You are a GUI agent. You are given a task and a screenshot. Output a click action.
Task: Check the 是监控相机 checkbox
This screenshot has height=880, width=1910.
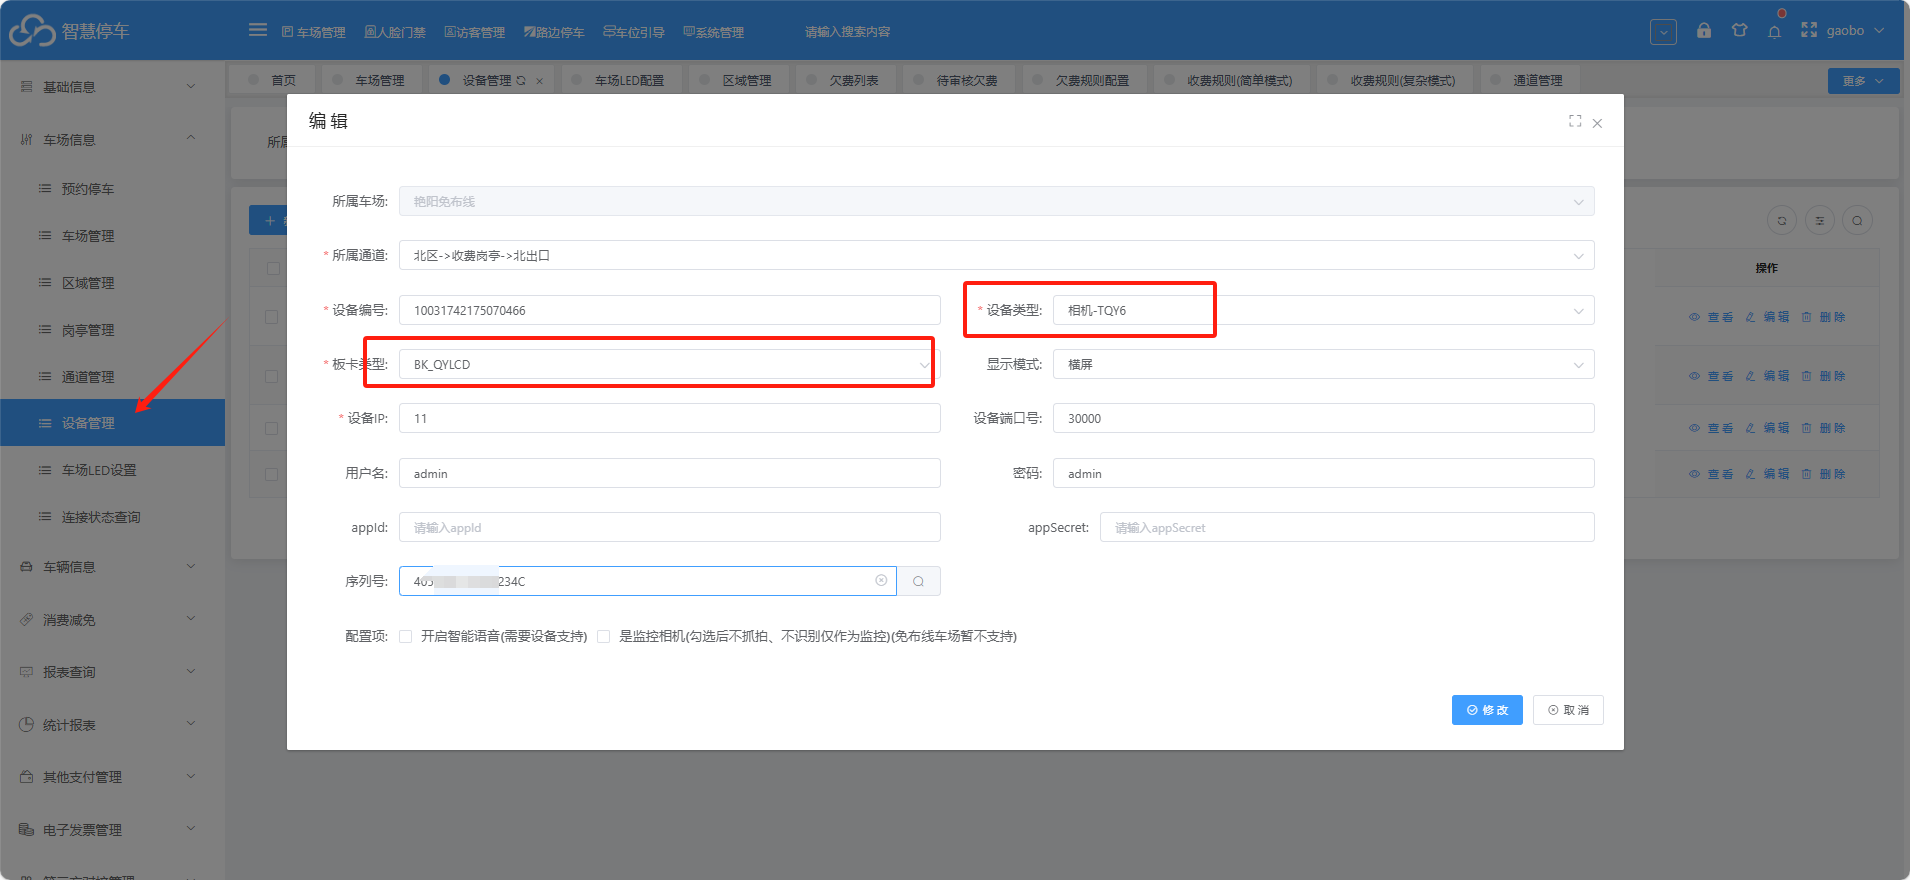[604, 636]
